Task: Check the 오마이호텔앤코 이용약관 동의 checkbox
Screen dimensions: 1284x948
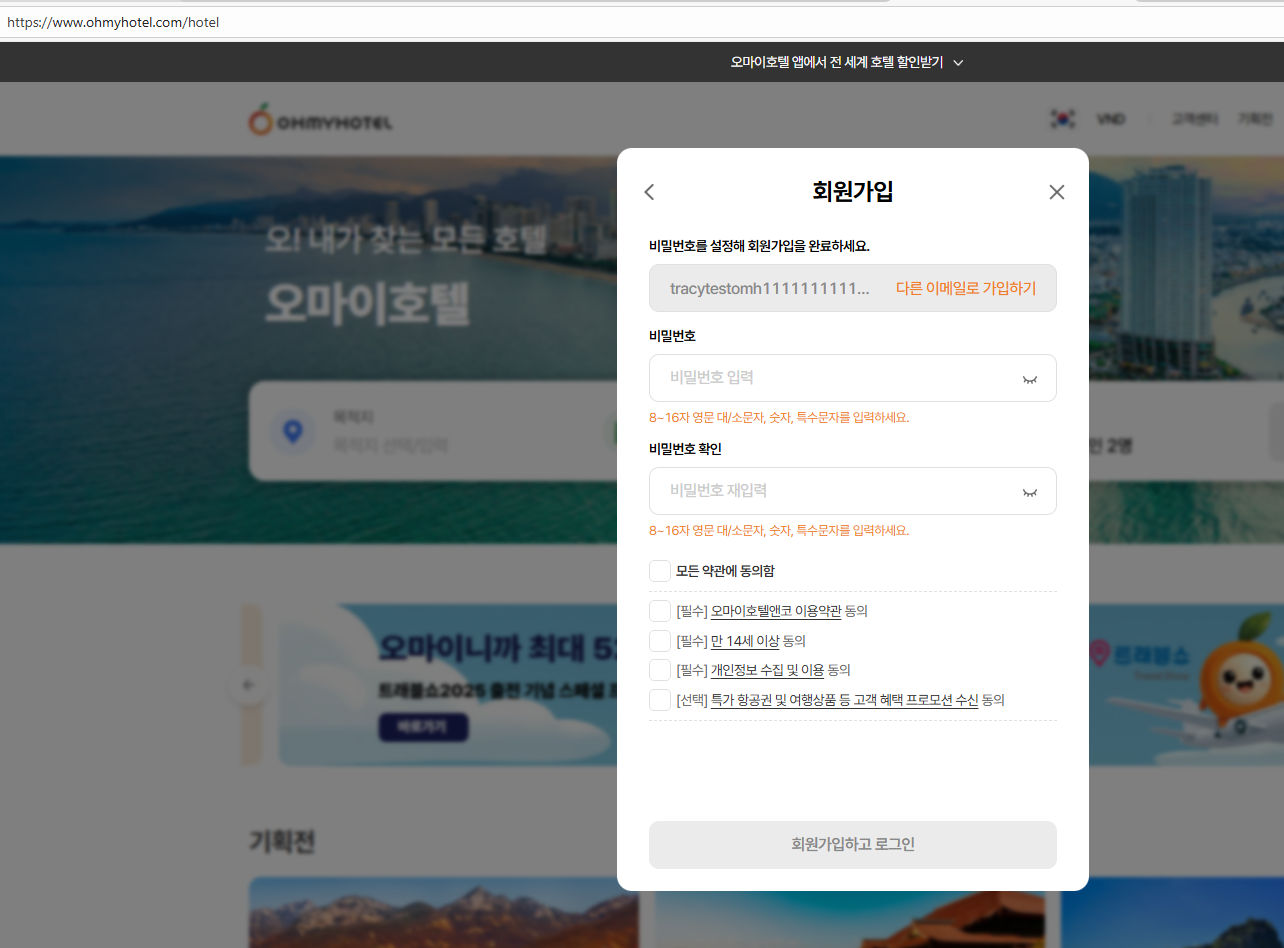Action: point(660,611)
